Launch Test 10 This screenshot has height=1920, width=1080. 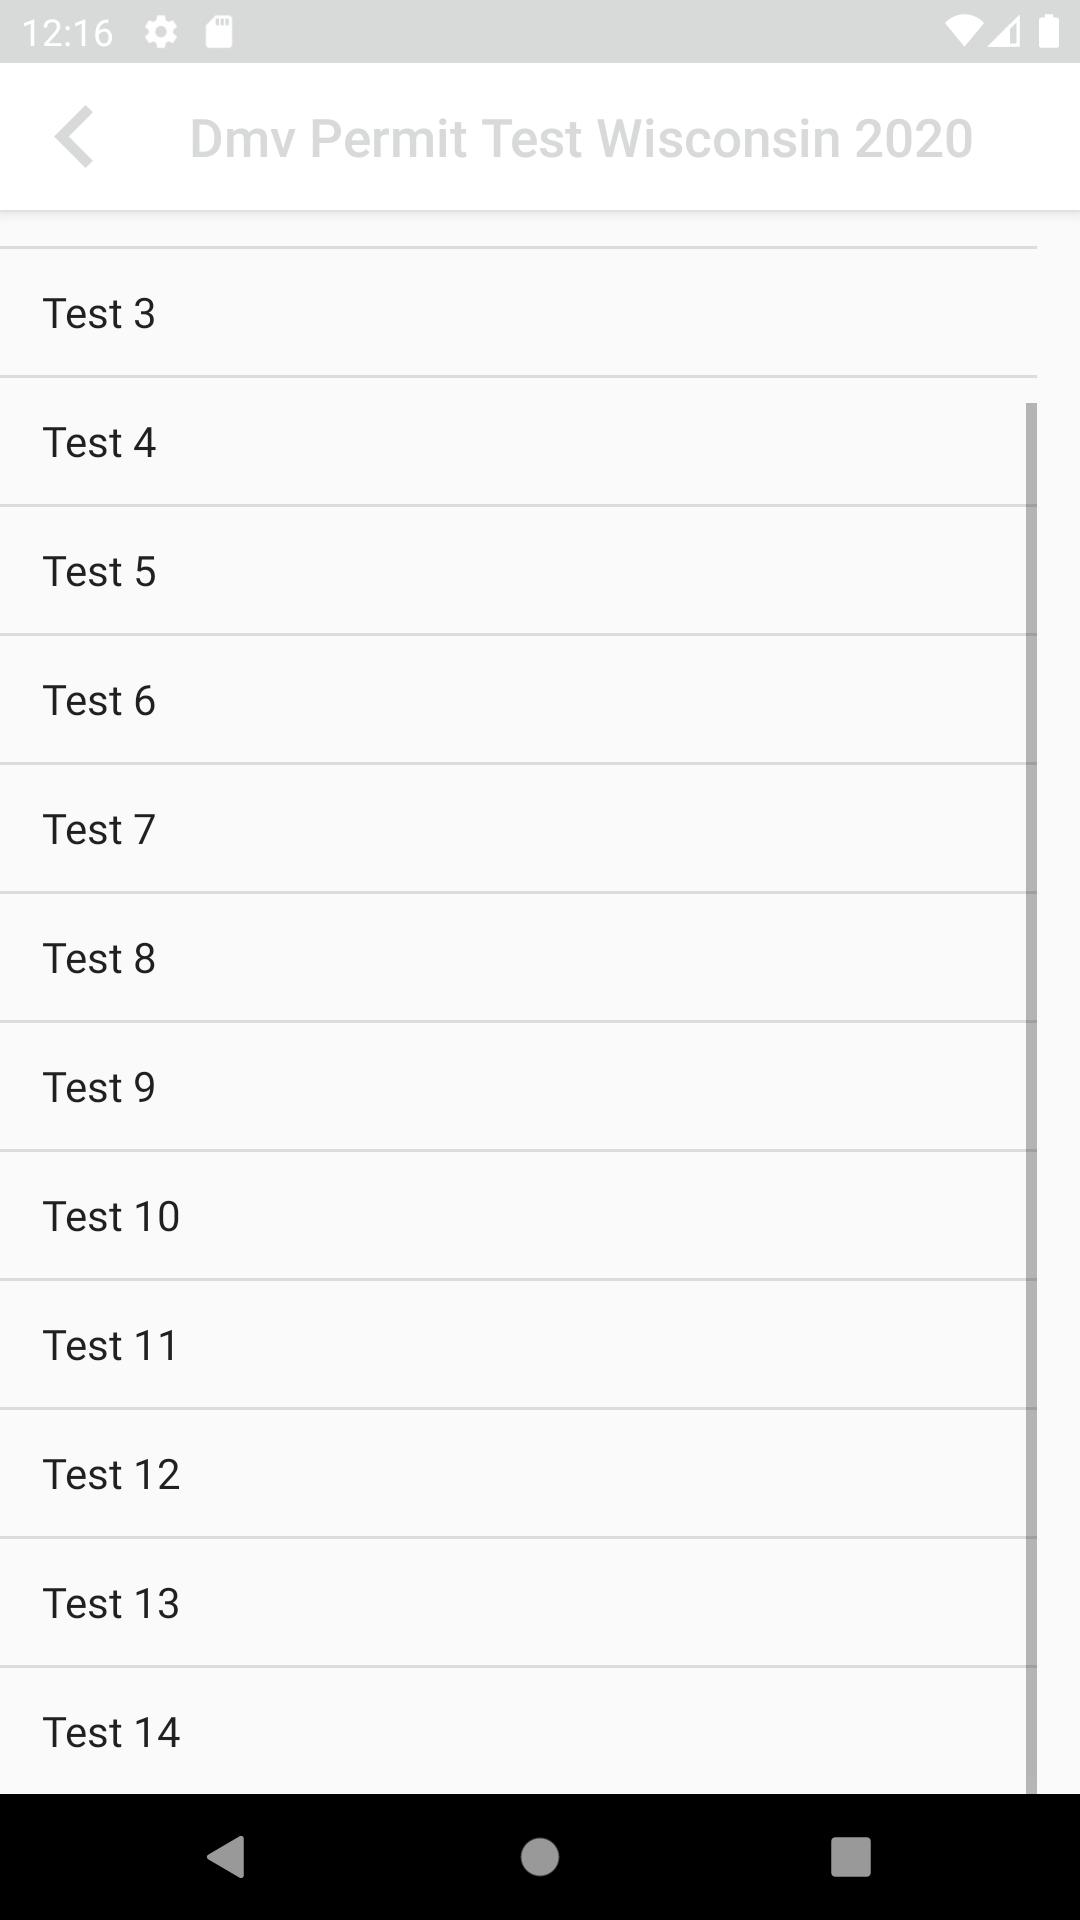point(518,1216)
